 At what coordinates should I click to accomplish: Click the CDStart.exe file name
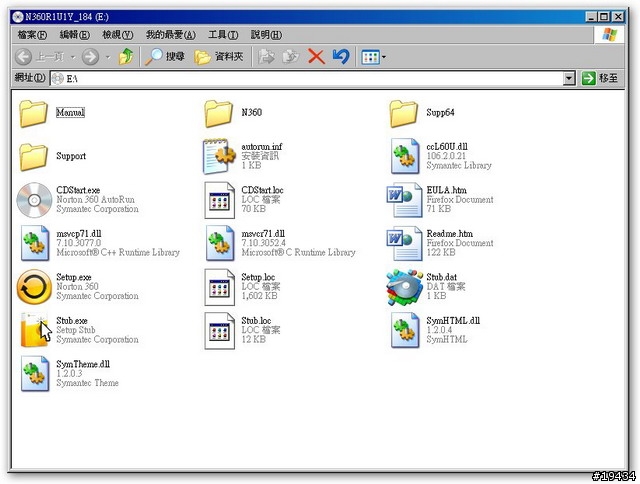click(x=78, y=190)
